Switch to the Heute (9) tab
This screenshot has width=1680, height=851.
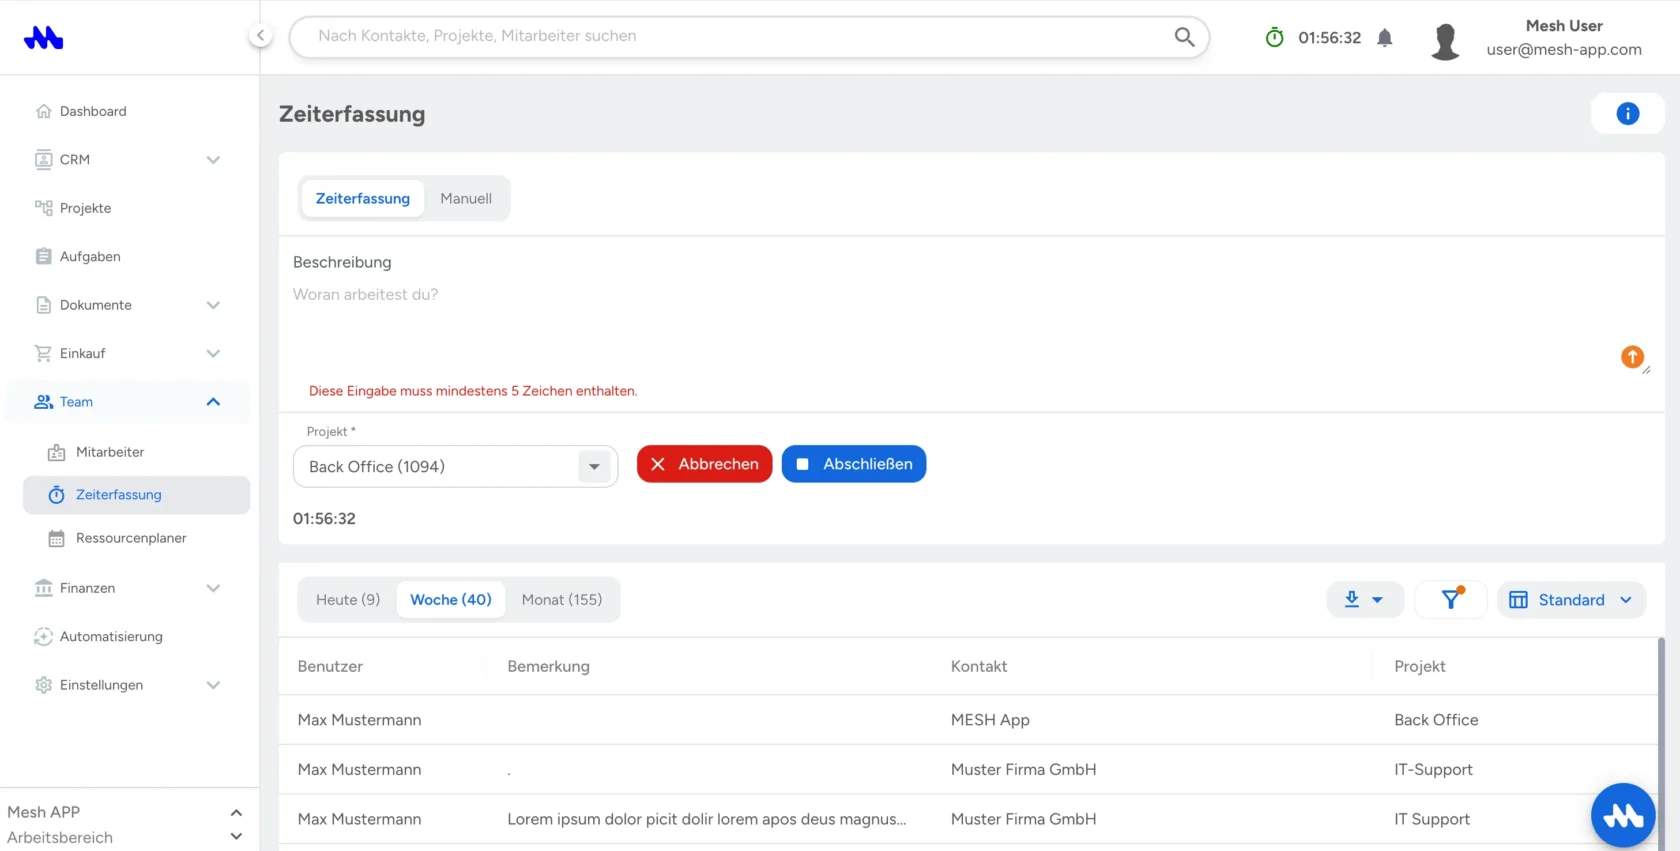(348, 600)
